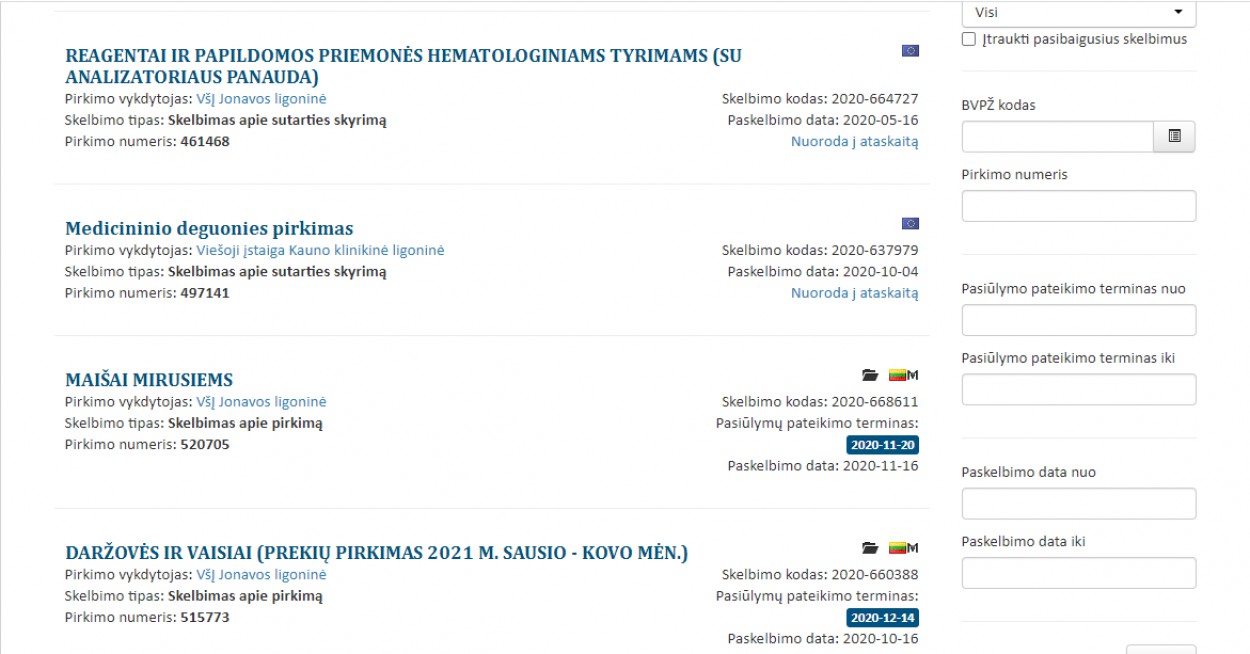Open REAGENTAI IR PAPILDOMOS PRIEMONĖS listing title
The height and width of the screenshot is (654, 1250).
point(403,66)
